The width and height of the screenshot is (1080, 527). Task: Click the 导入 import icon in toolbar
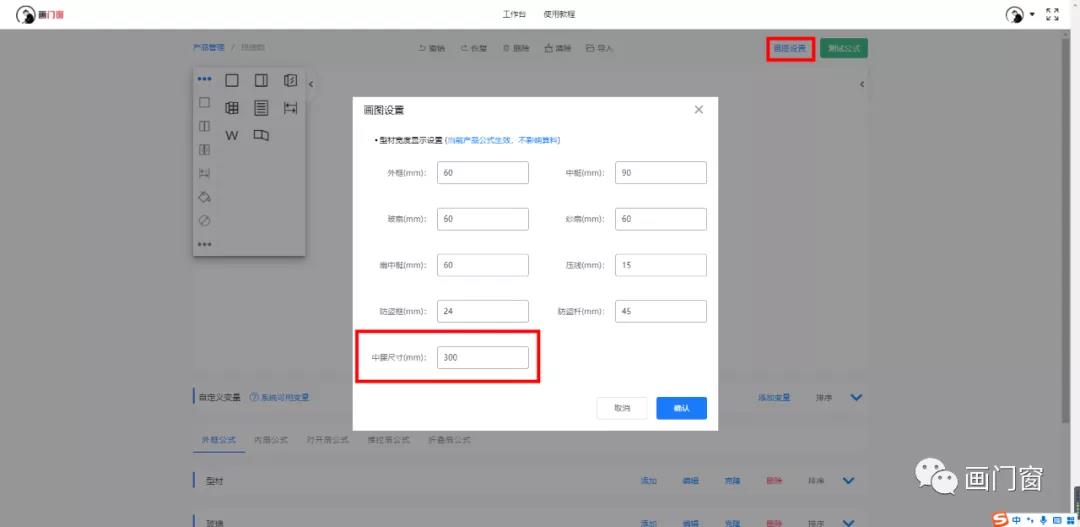click(590, 48)
